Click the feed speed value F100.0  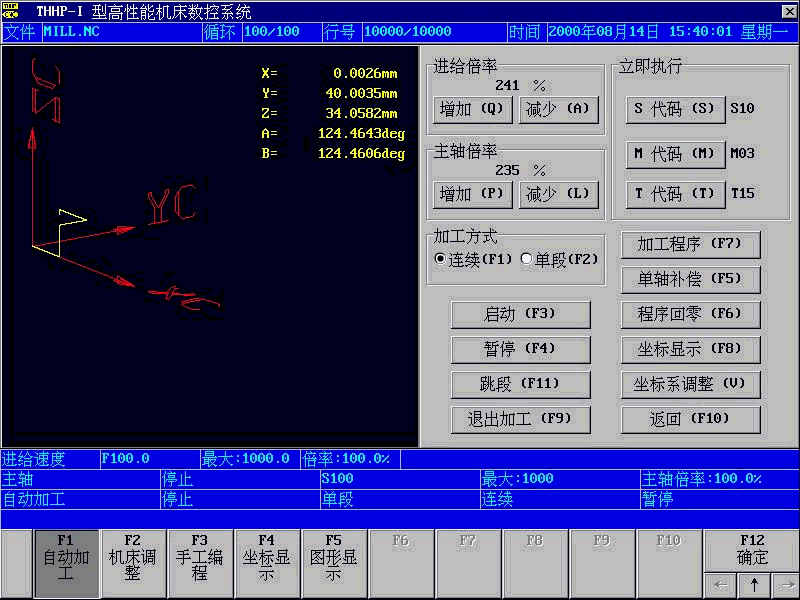click(x=126, y=459)
